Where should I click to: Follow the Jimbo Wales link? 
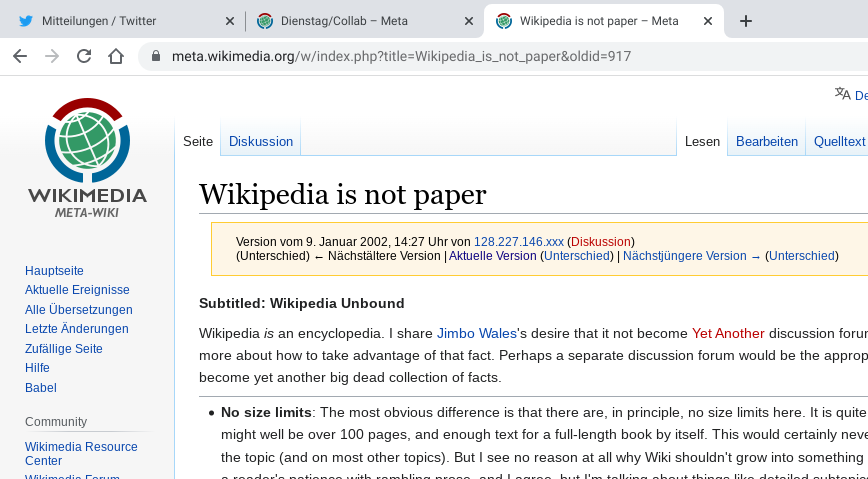477,333
